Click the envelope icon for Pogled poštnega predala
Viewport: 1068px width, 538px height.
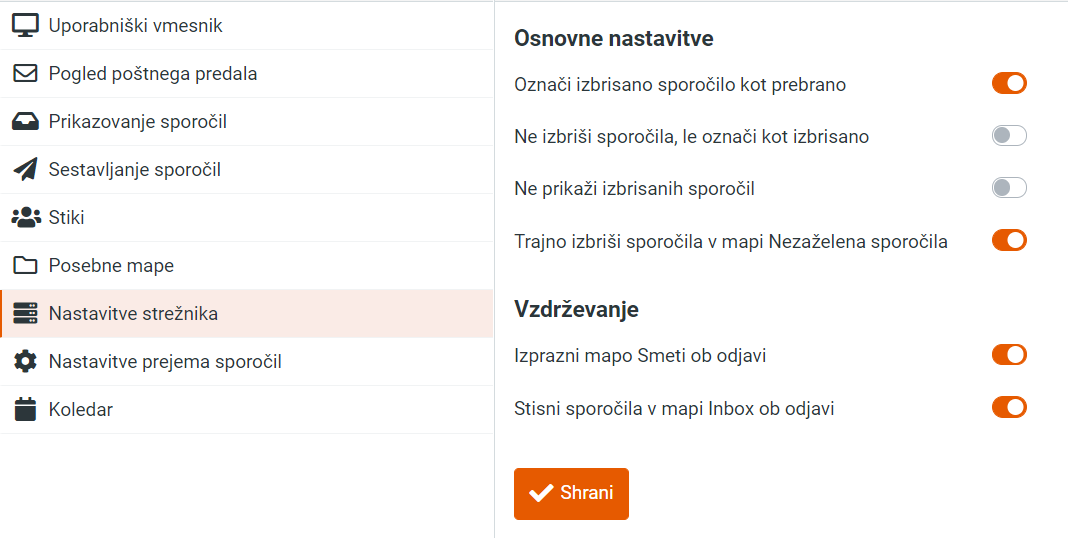coord(25,74)
